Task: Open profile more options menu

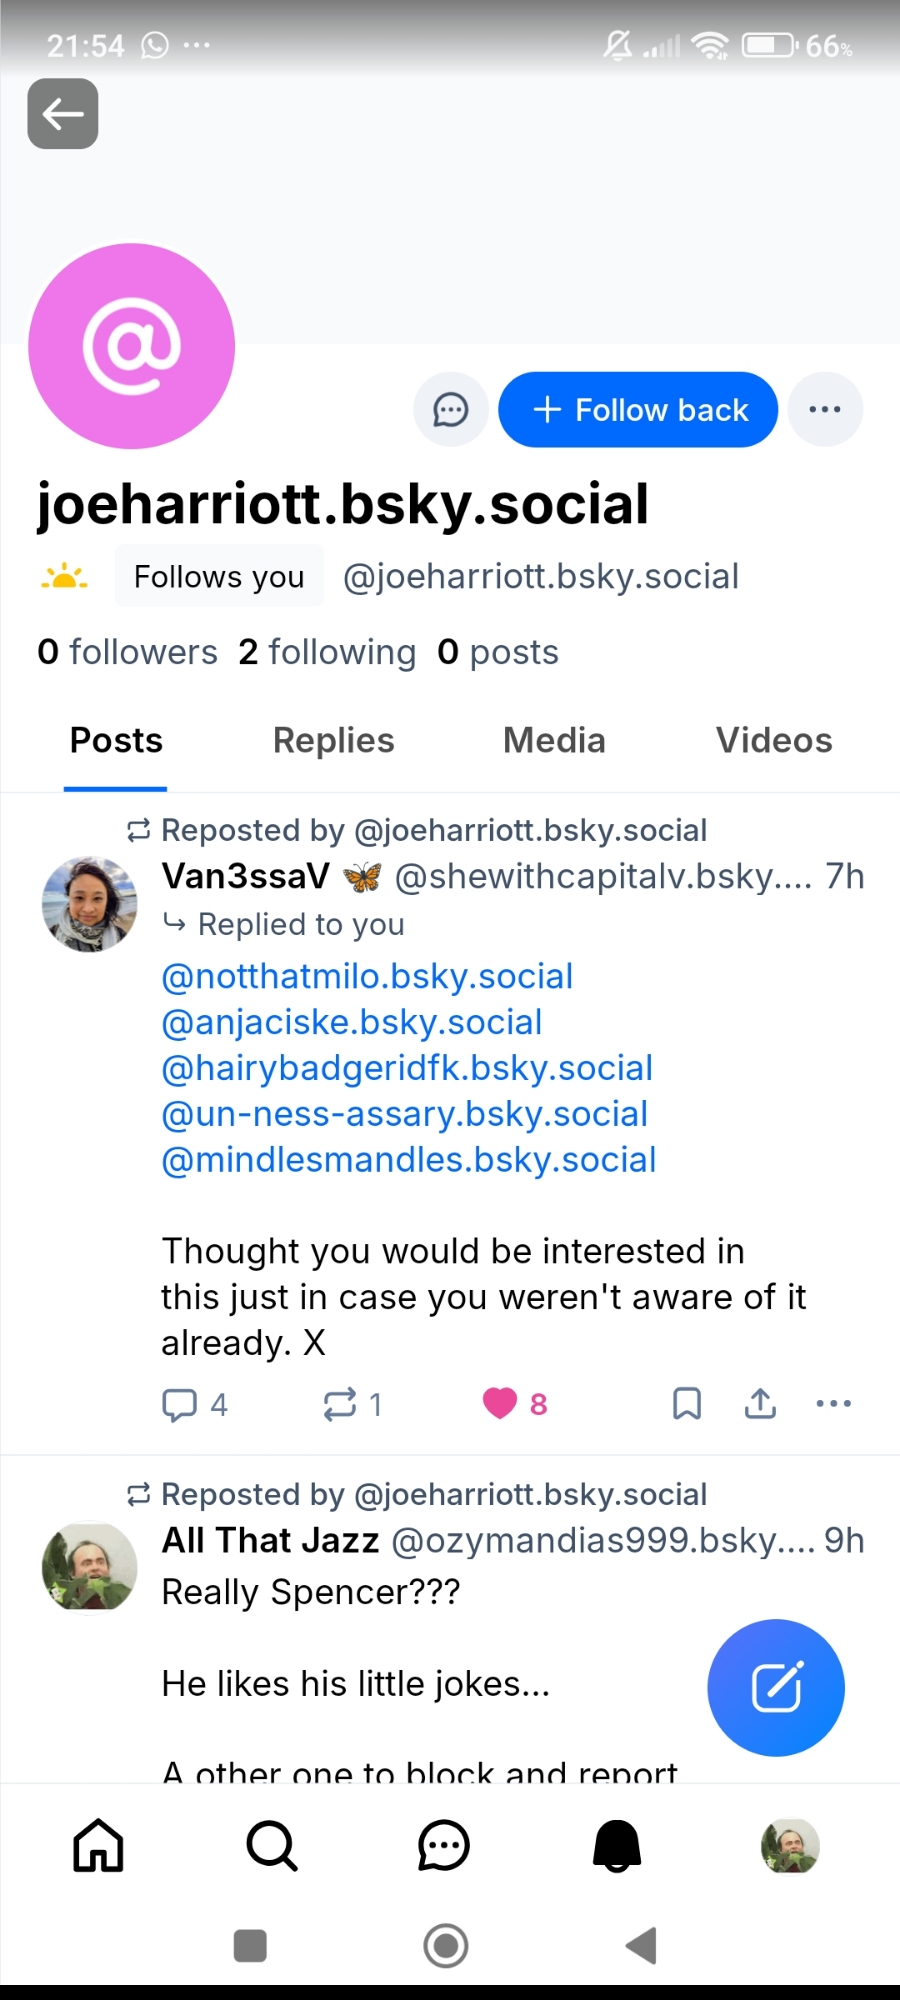Action: pos(825,410)
